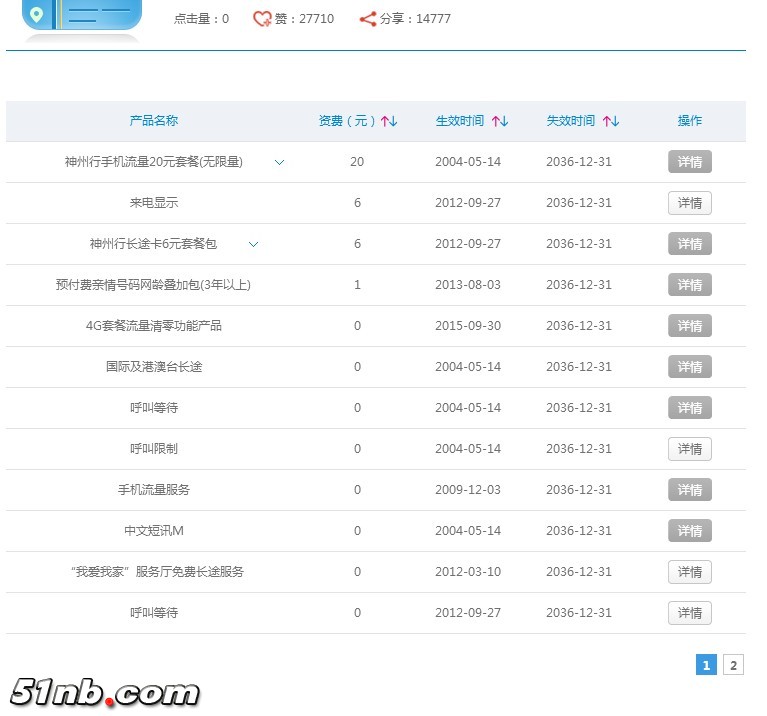The image size is (767, 716).
Task: Click effective date 2013-08-03
Action: [468, 285]
